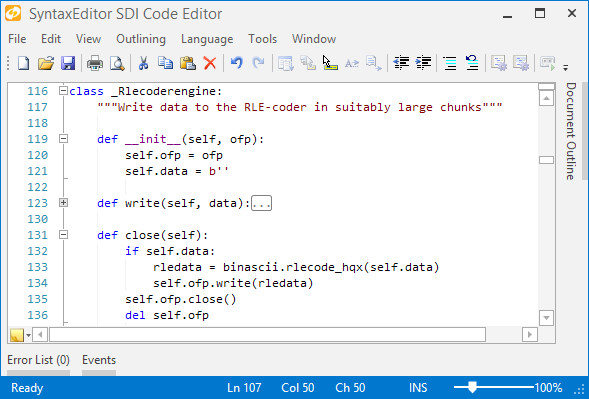Collapse the _Rlecoderengine class outline node

[x=63, y=91]
